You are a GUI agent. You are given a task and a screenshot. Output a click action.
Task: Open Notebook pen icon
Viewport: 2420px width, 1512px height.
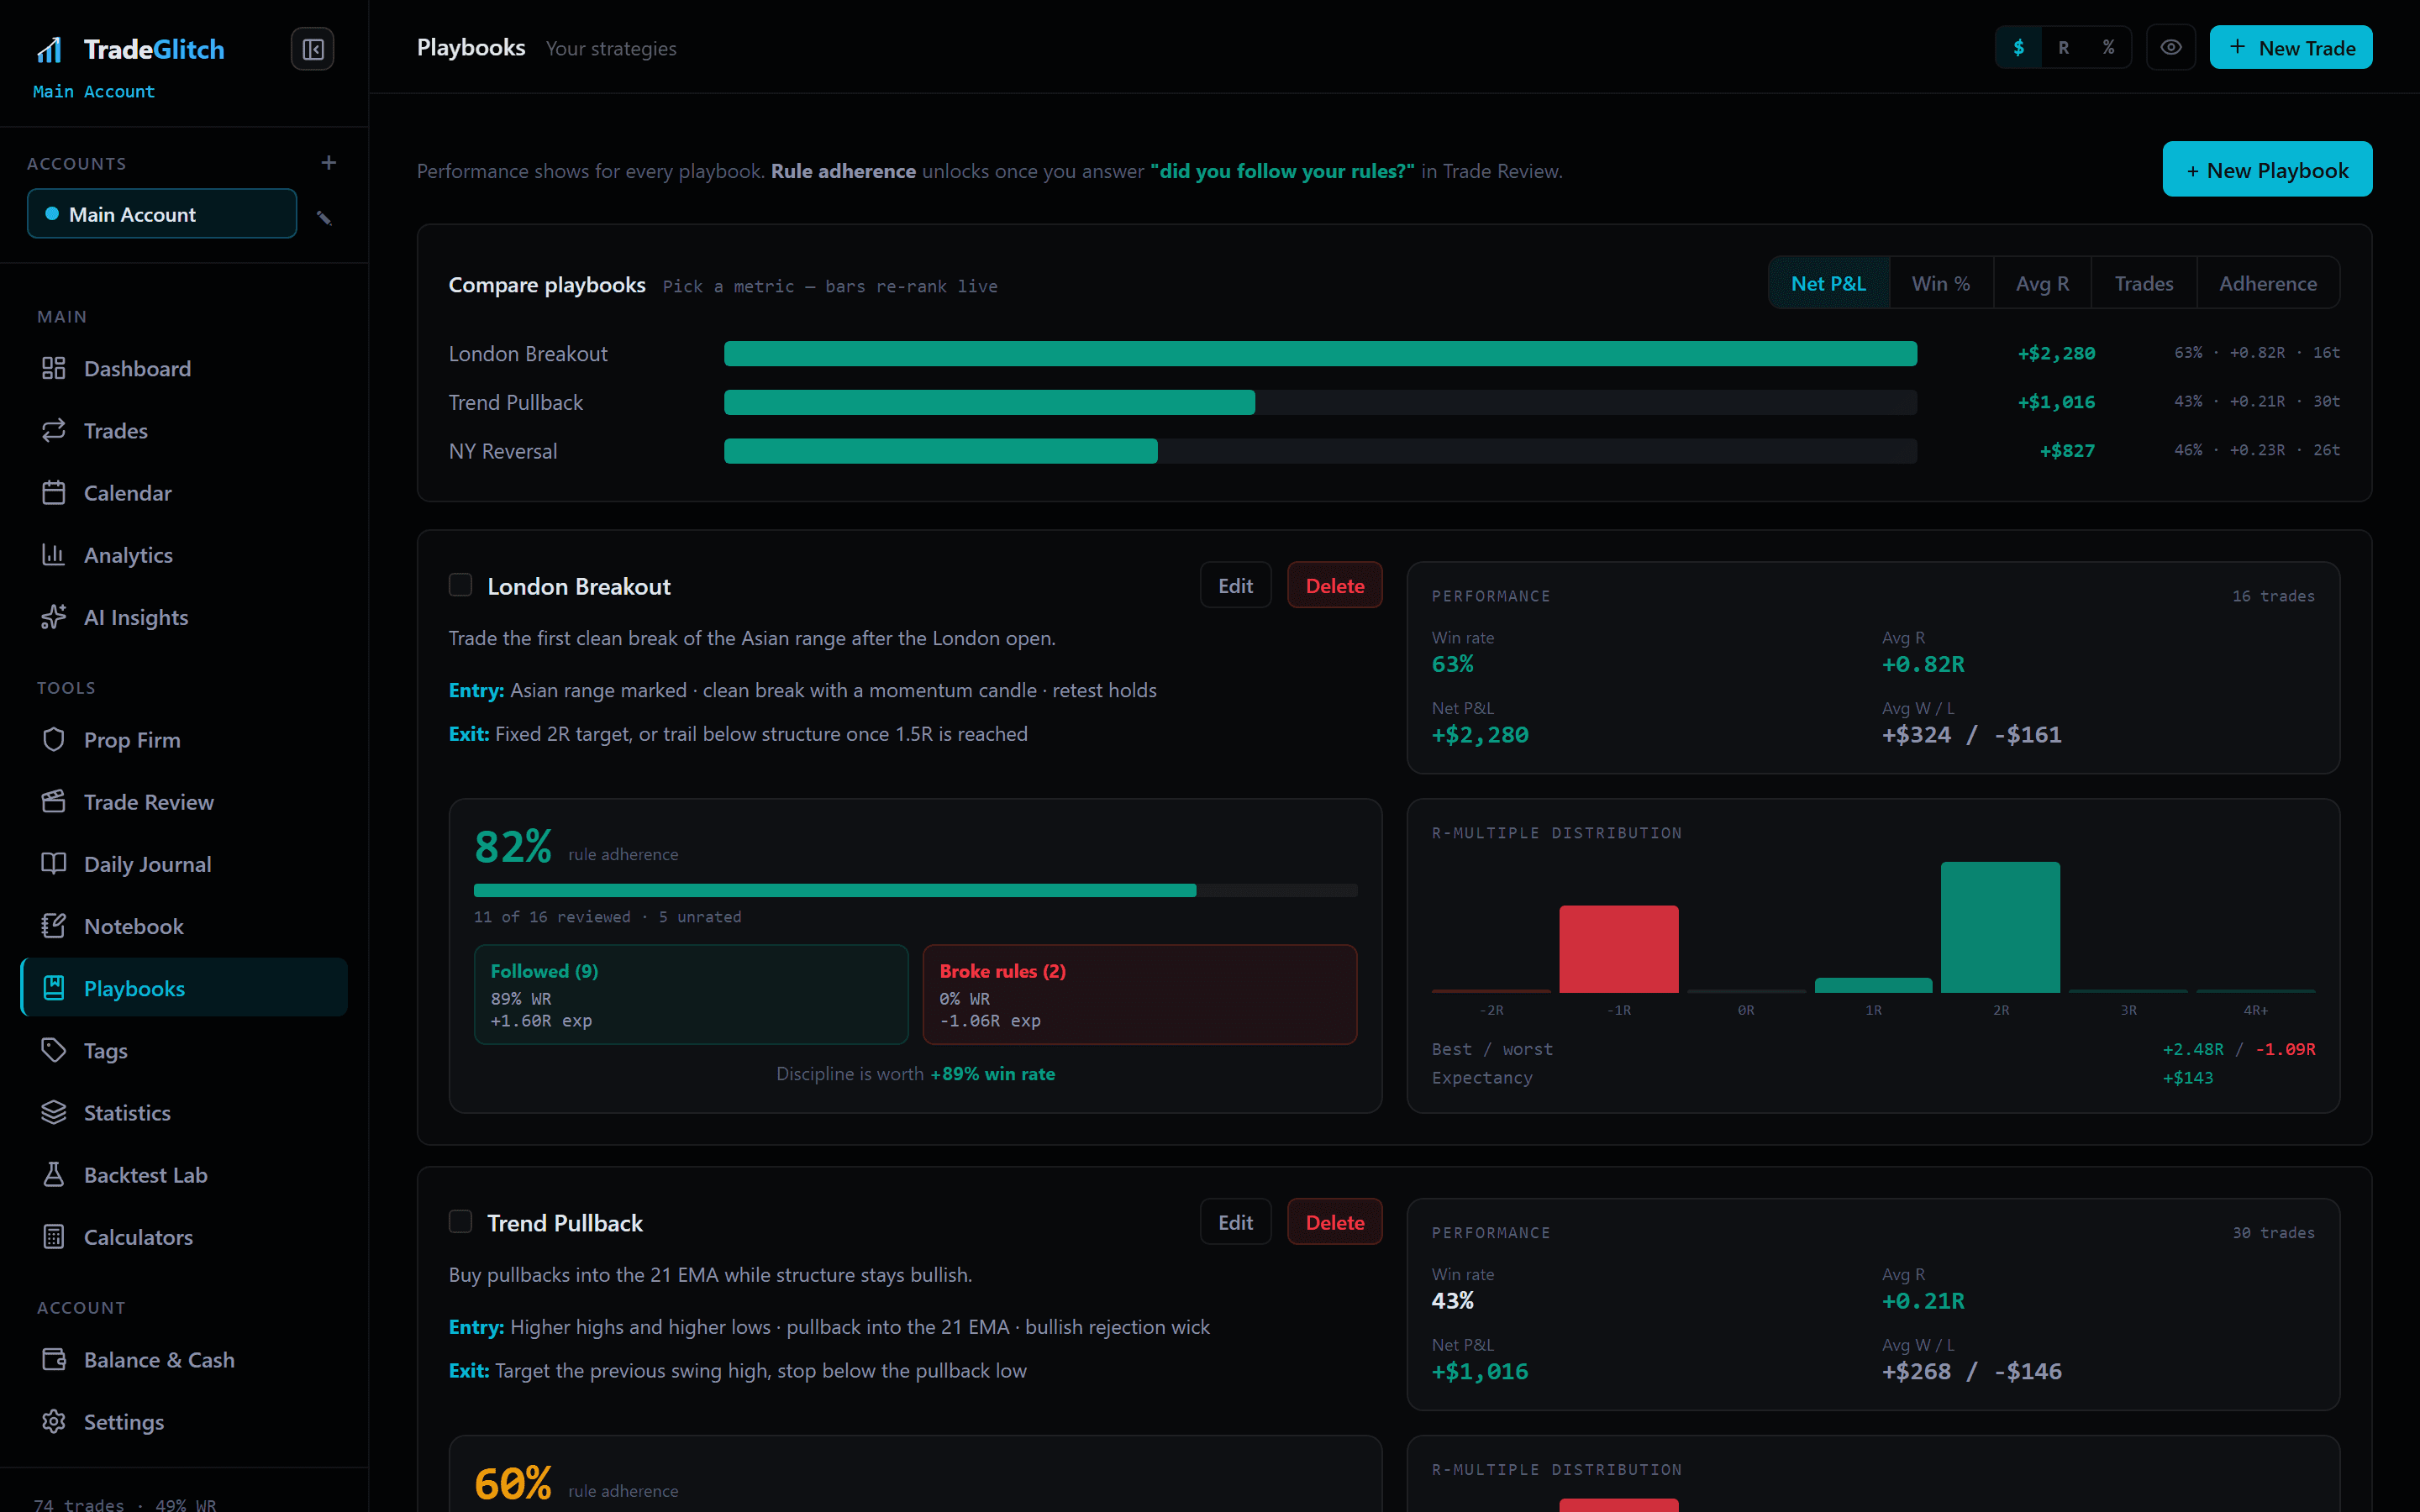pos(54,925)
